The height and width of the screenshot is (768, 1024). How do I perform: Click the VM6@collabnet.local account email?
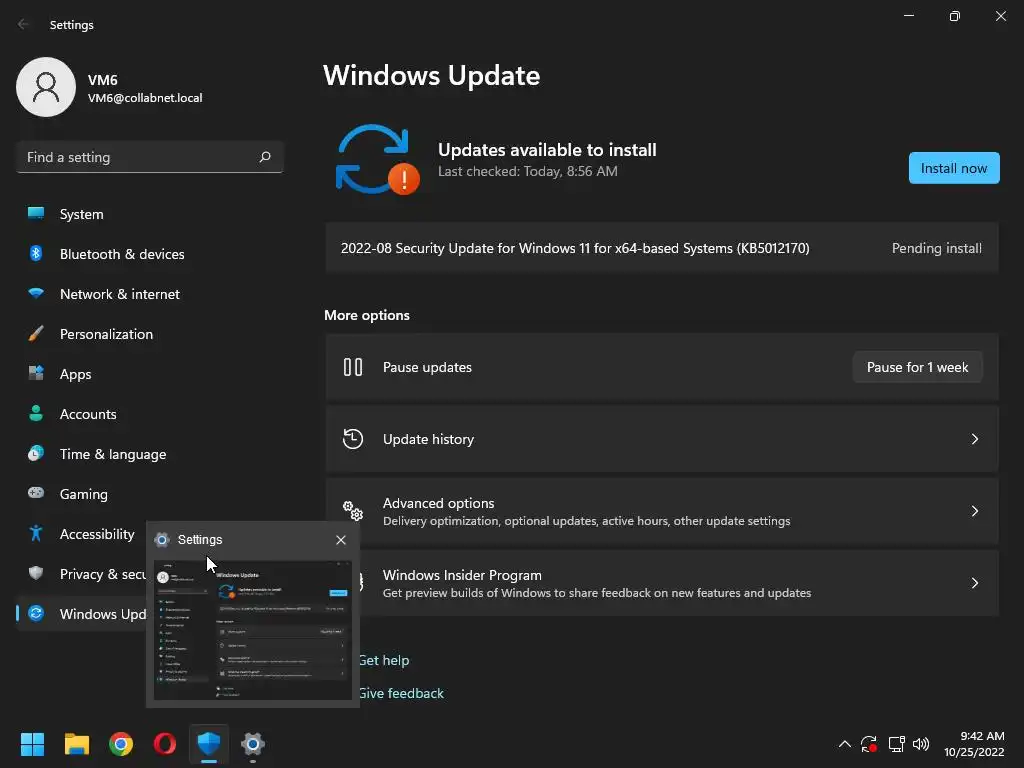click(145, 98)
